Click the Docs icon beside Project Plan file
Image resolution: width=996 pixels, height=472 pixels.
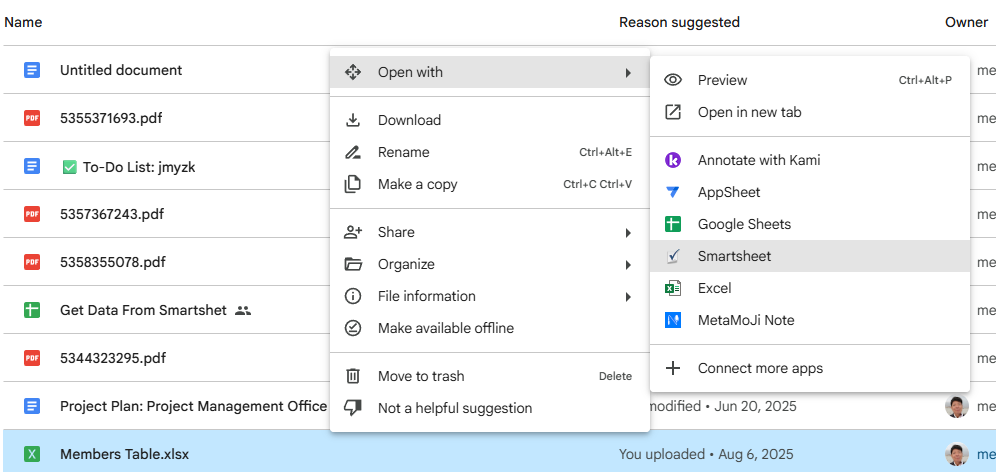pos(32,406)
